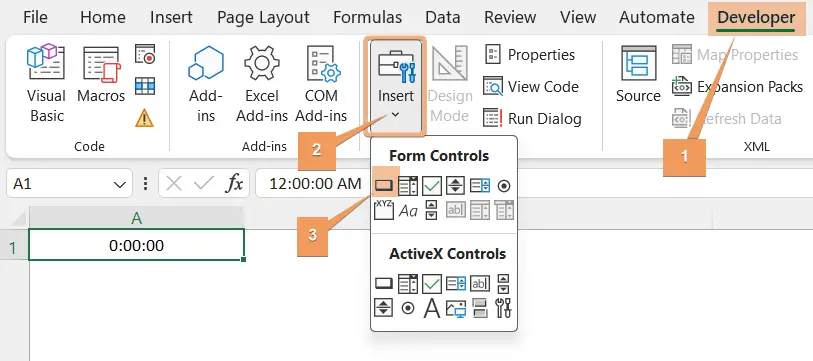Open COM Add-ins dialog
The height and width of the screenshot is (361, 813).
tap(321, 83)
